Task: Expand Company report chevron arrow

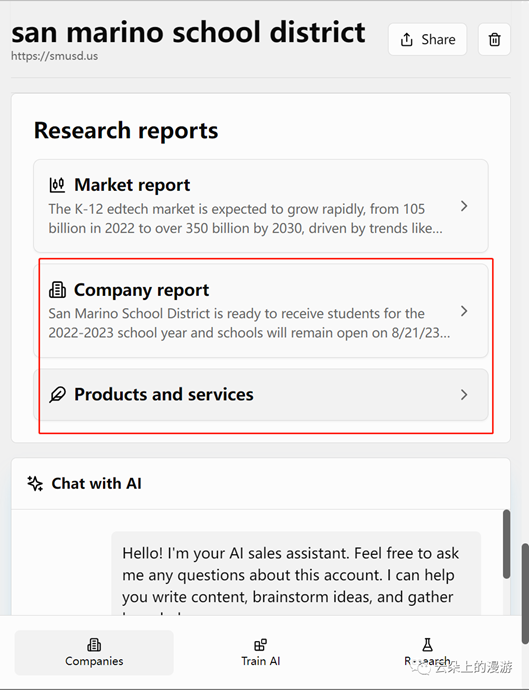Action: (464, 311)
